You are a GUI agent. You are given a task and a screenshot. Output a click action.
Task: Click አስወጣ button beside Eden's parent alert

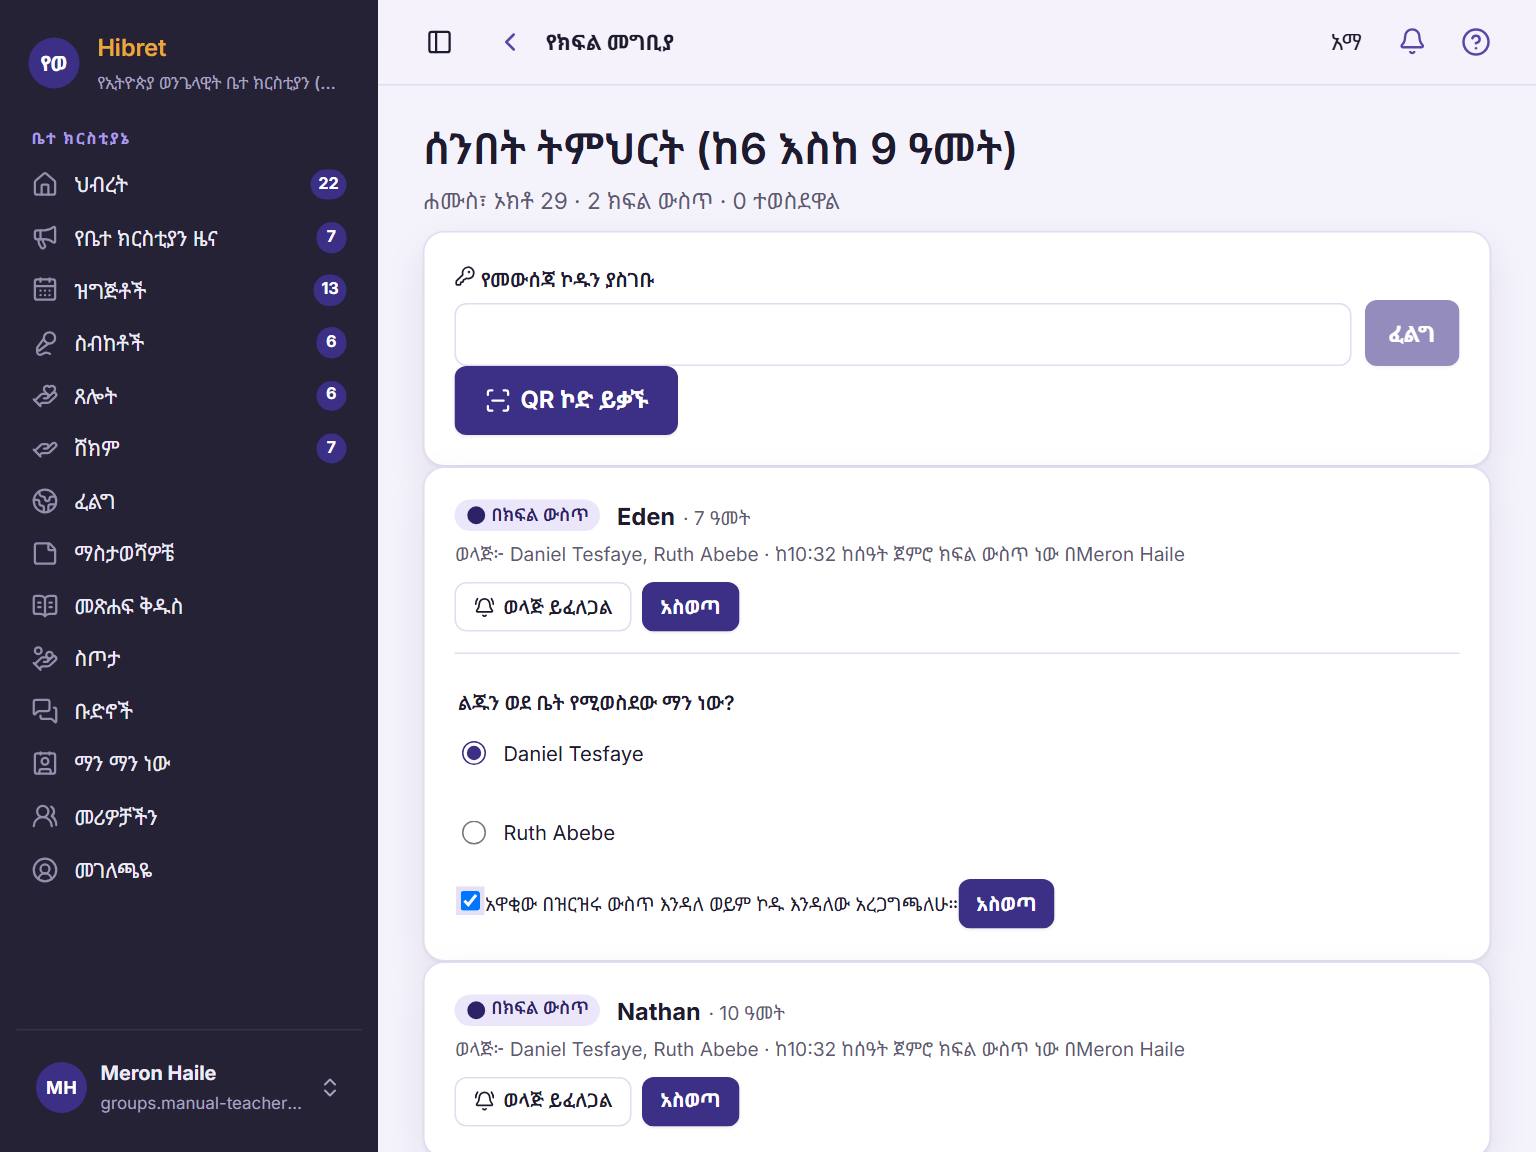690,607
